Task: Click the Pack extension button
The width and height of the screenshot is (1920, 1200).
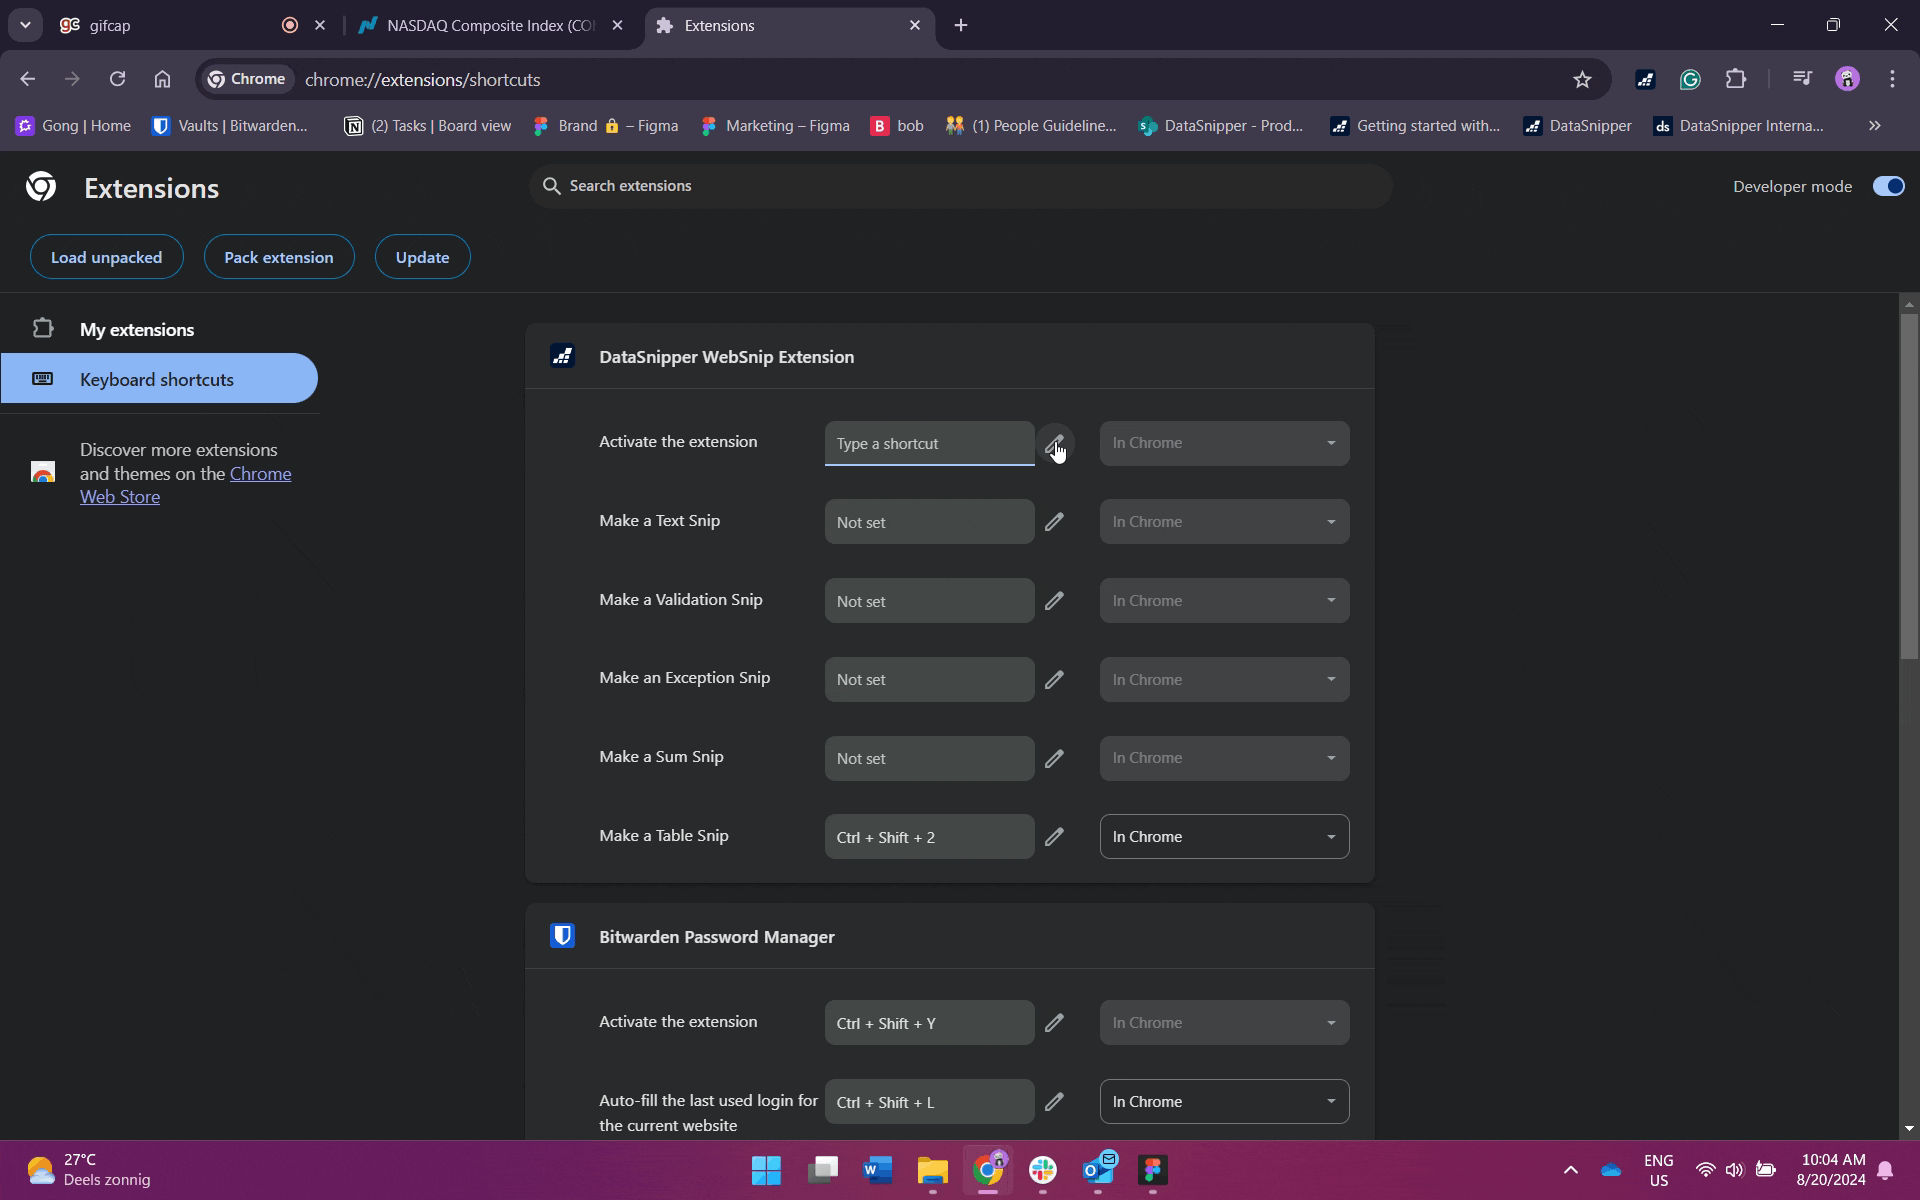Action: pos(278,257)
